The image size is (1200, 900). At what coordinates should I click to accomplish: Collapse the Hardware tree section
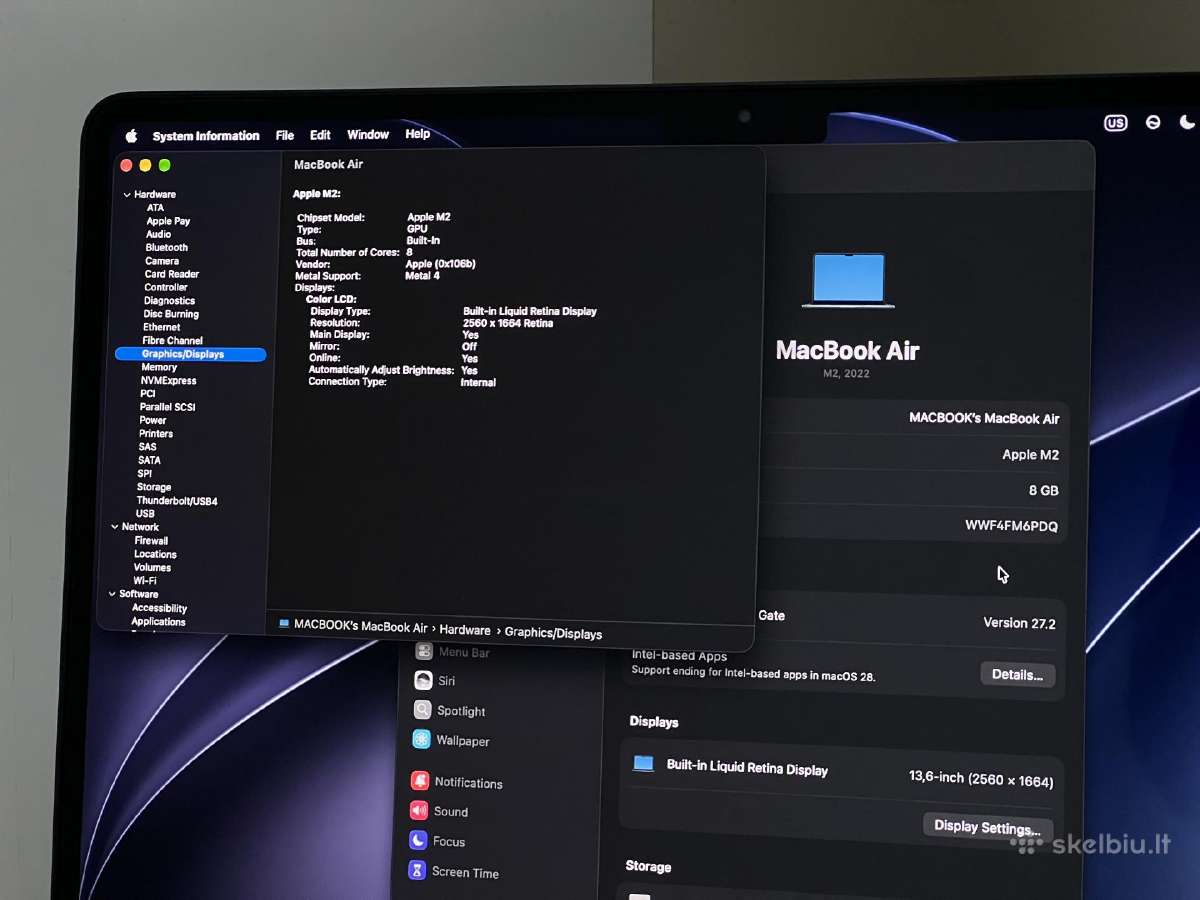(127, 195)
